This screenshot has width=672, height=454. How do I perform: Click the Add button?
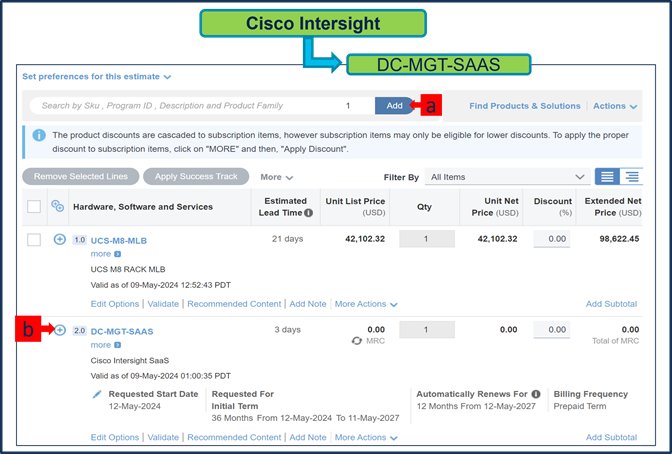pyautogui.click(x=394, y=105)
